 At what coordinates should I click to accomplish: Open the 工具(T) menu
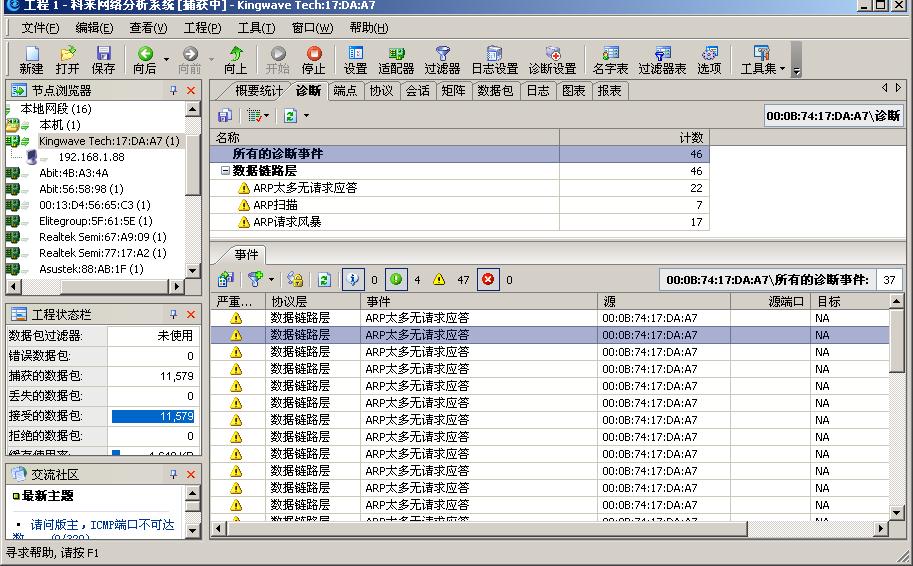(x=256, y=28)
